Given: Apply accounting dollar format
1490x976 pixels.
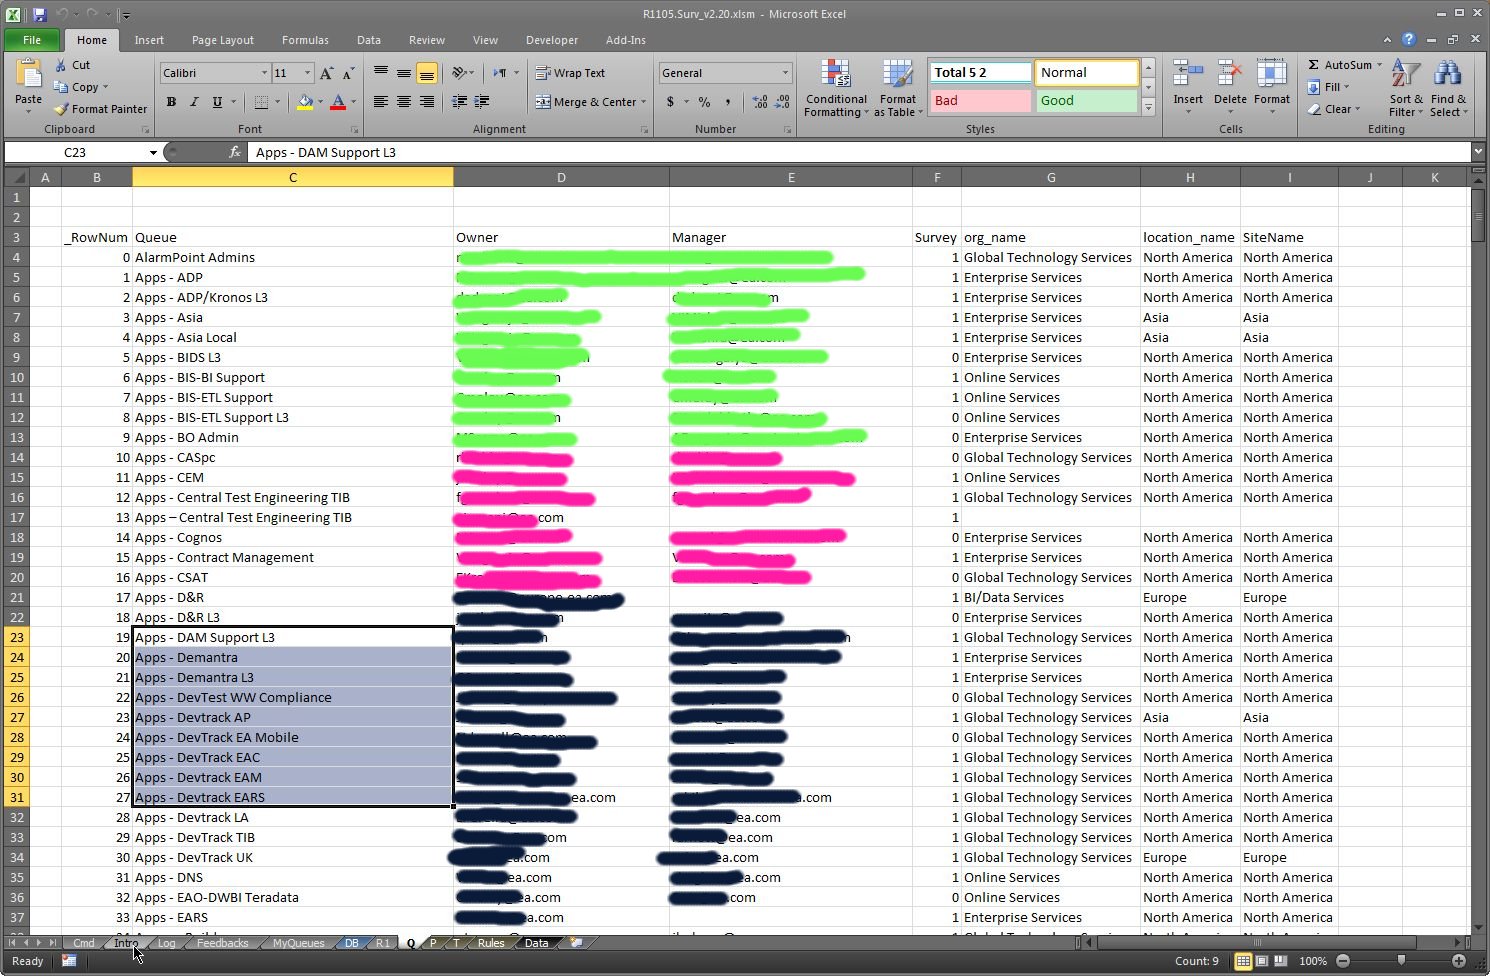Looking at the screenshot, I should coord(670,102).
